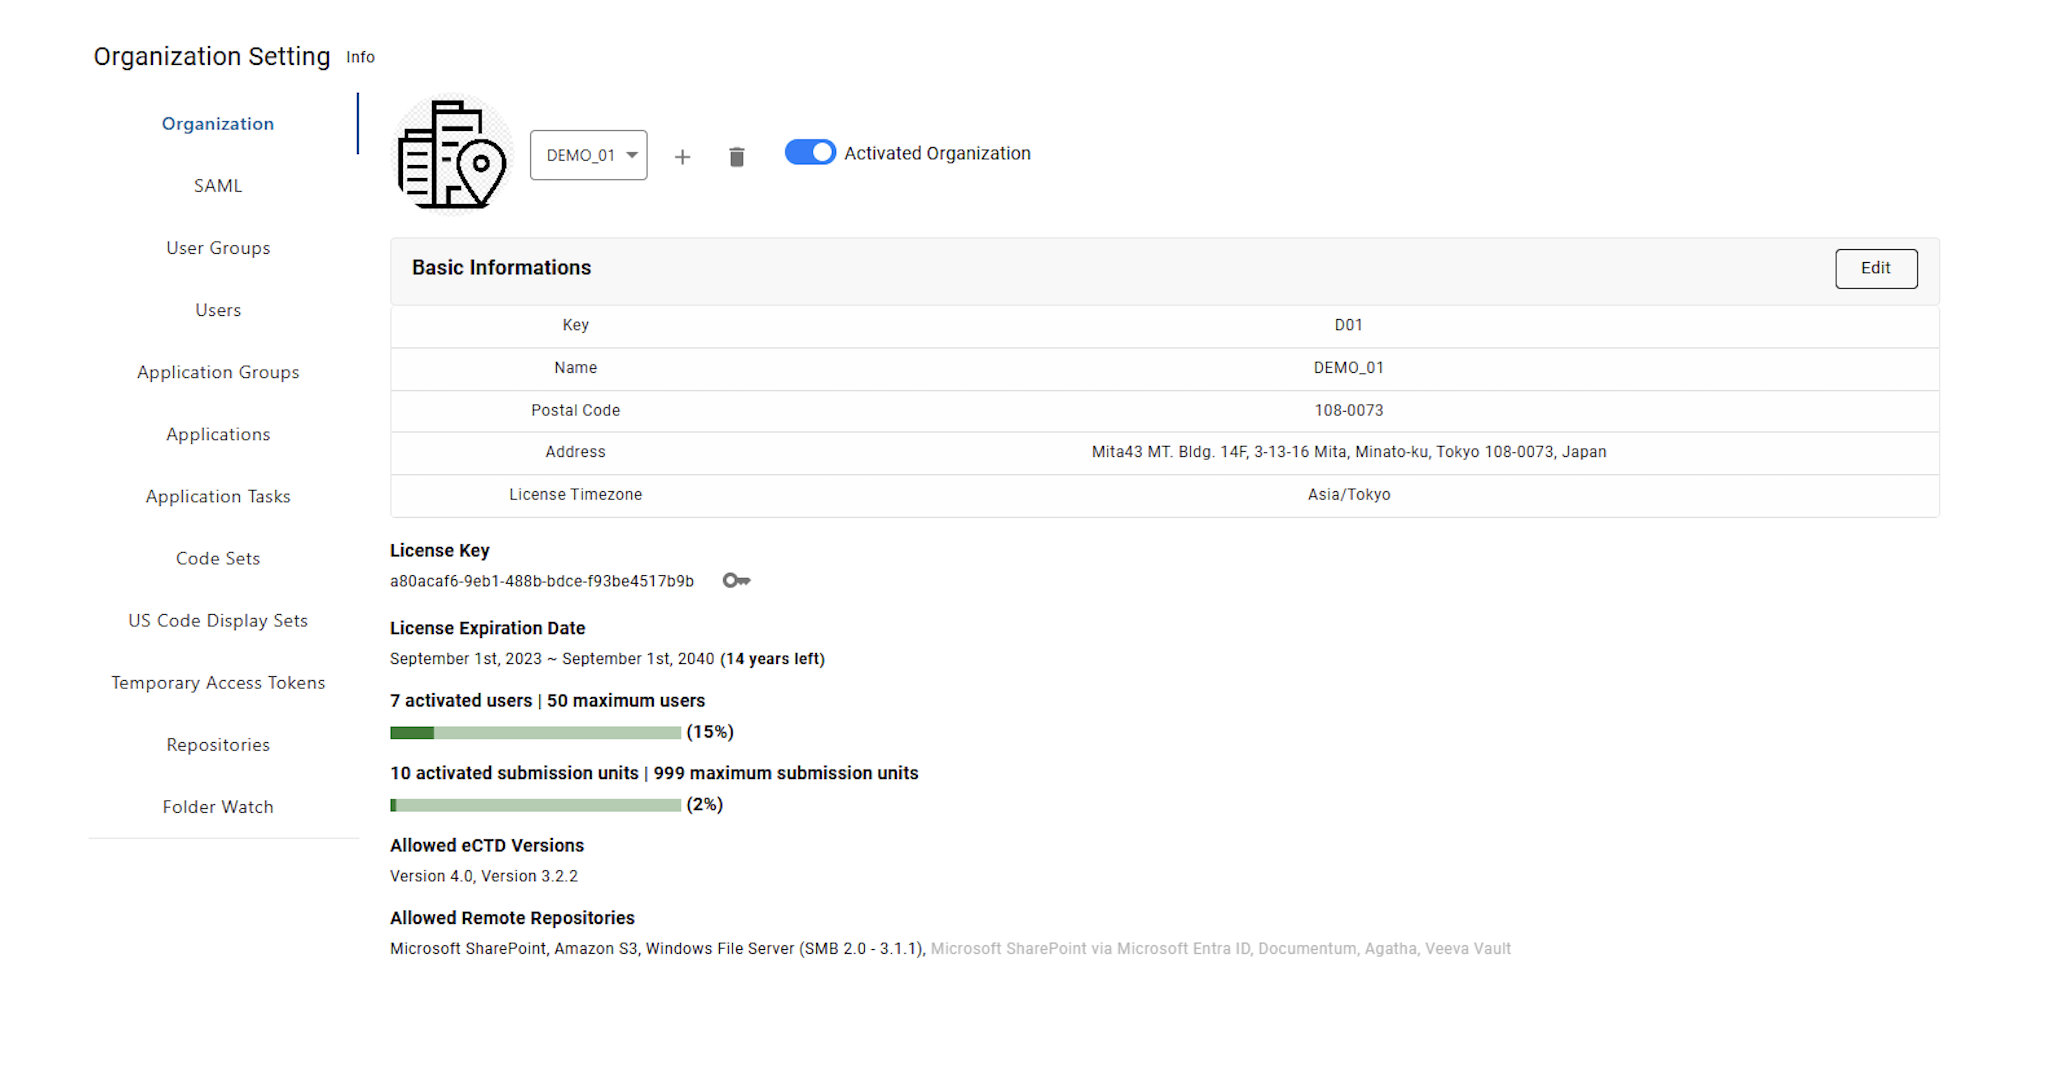2064x1076 pixels.
Task: Open US Code Display Sets
Action: coord(218,620)
